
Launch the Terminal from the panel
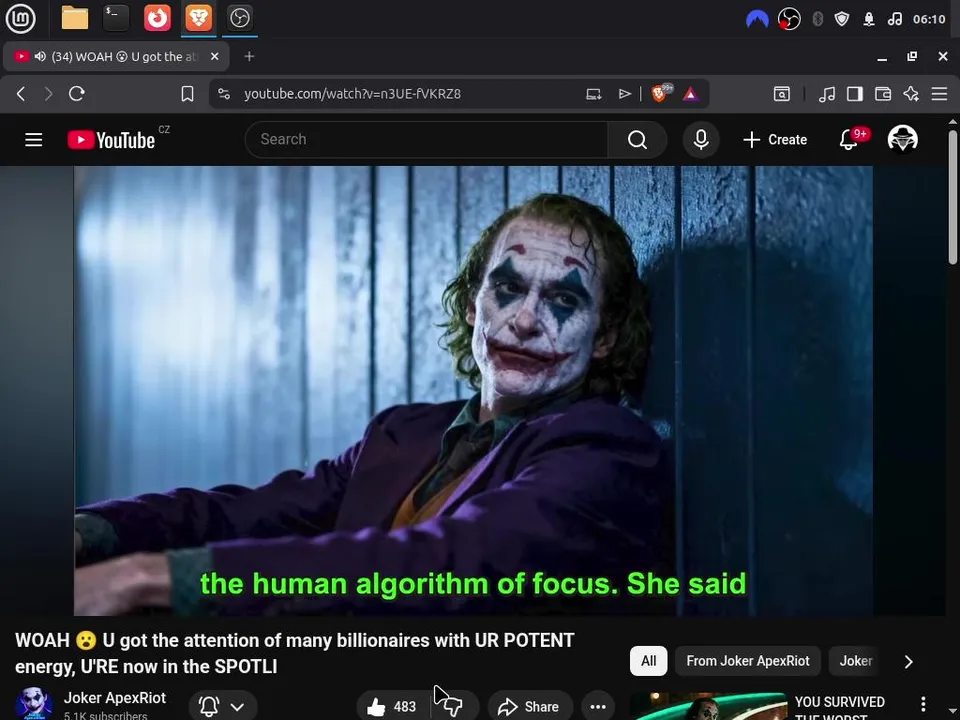point(116,18)
